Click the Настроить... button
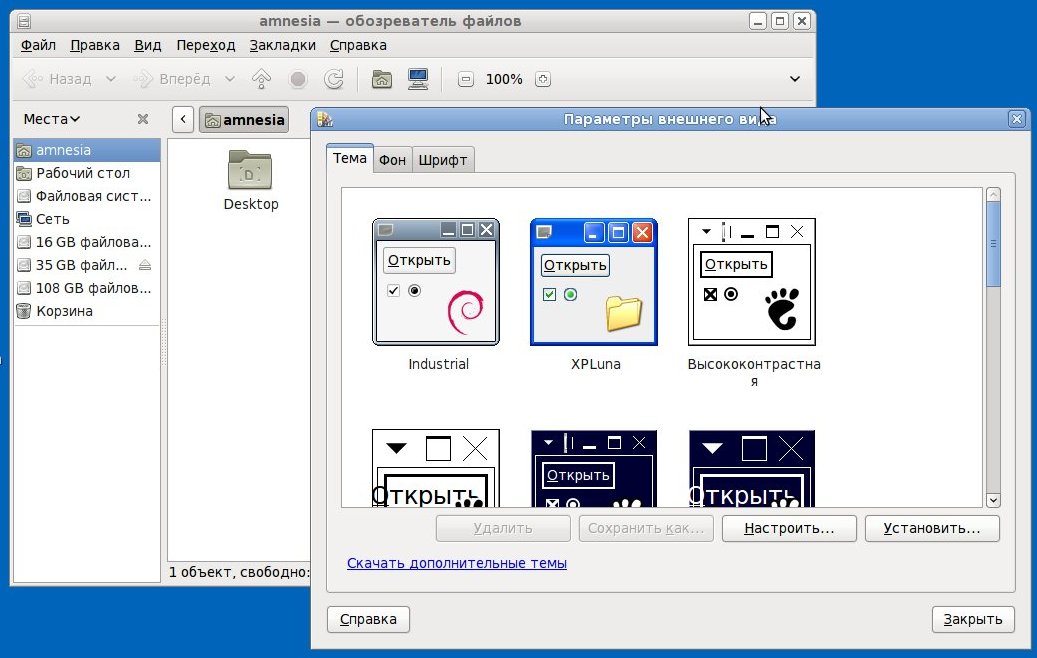 (x=789, y=528)
